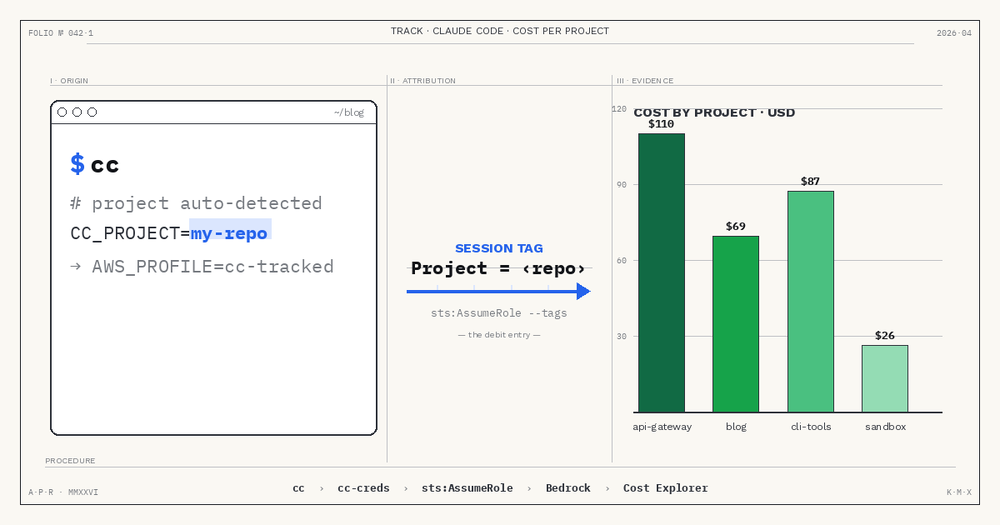This screenshot has height=525, width=1000.
Task: Click the K·M·X footer mark
Action: click(x=959, y=492)
